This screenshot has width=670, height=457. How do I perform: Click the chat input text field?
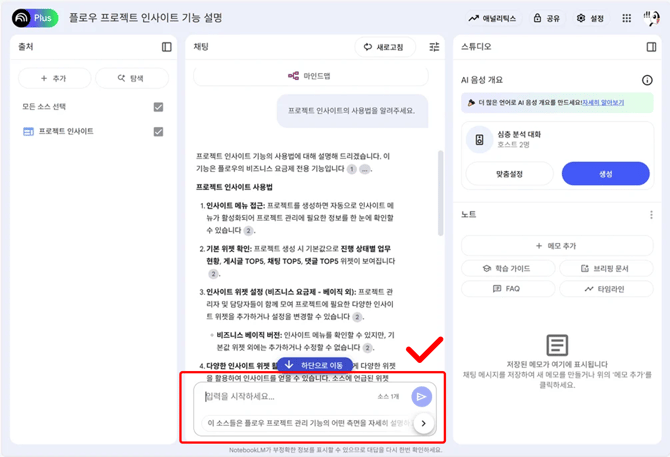(x=285, y=396)
